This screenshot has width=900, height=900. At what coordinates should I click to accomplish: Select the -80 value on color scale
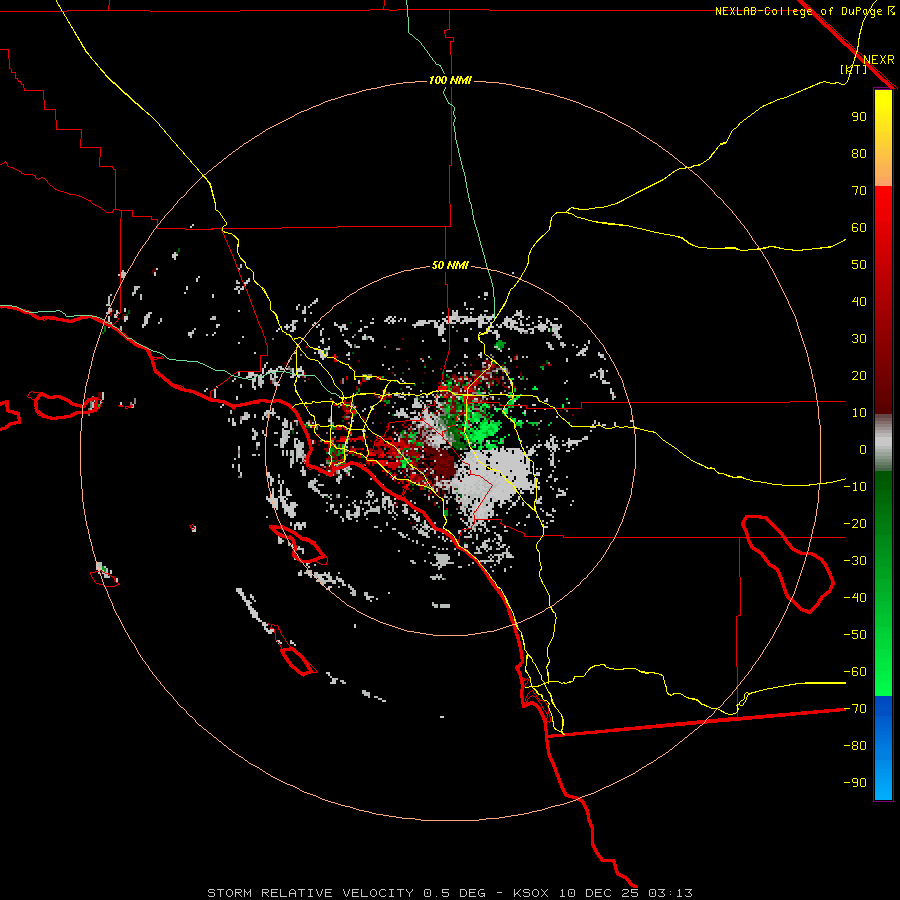[855, 746]
